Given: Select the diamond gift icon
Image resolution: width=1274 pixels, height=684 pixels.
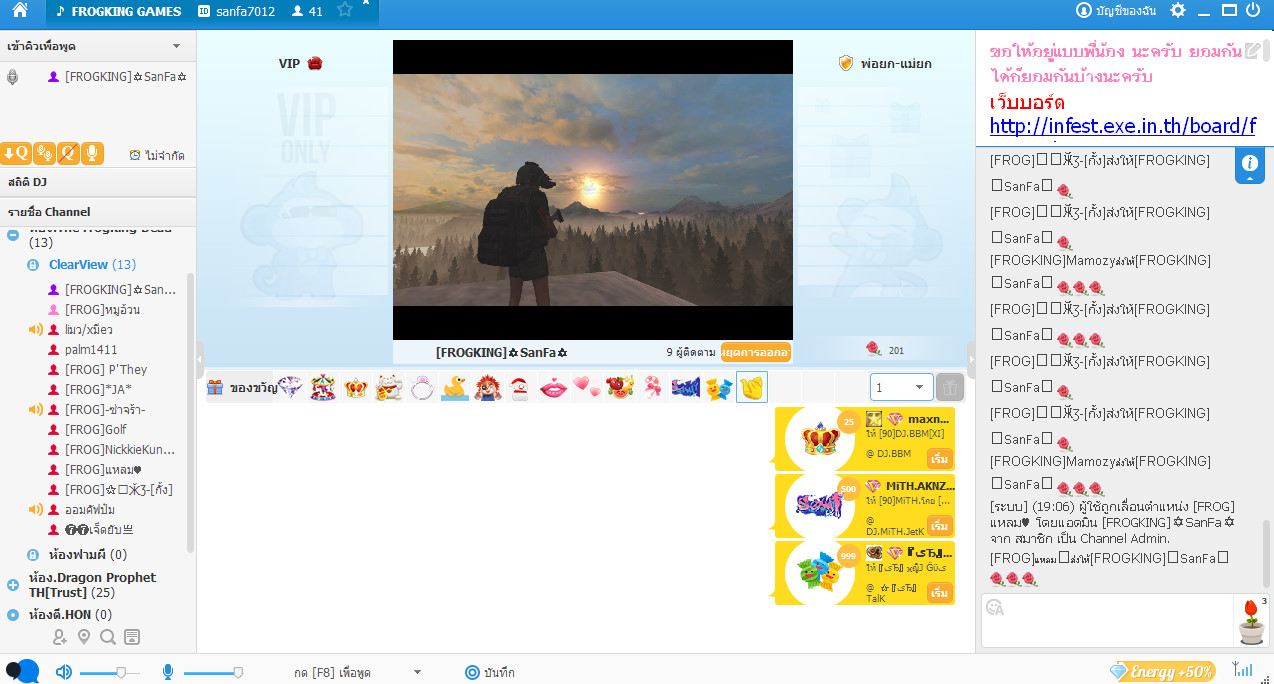Looking at the screenshot, I should tap(291, 387).
